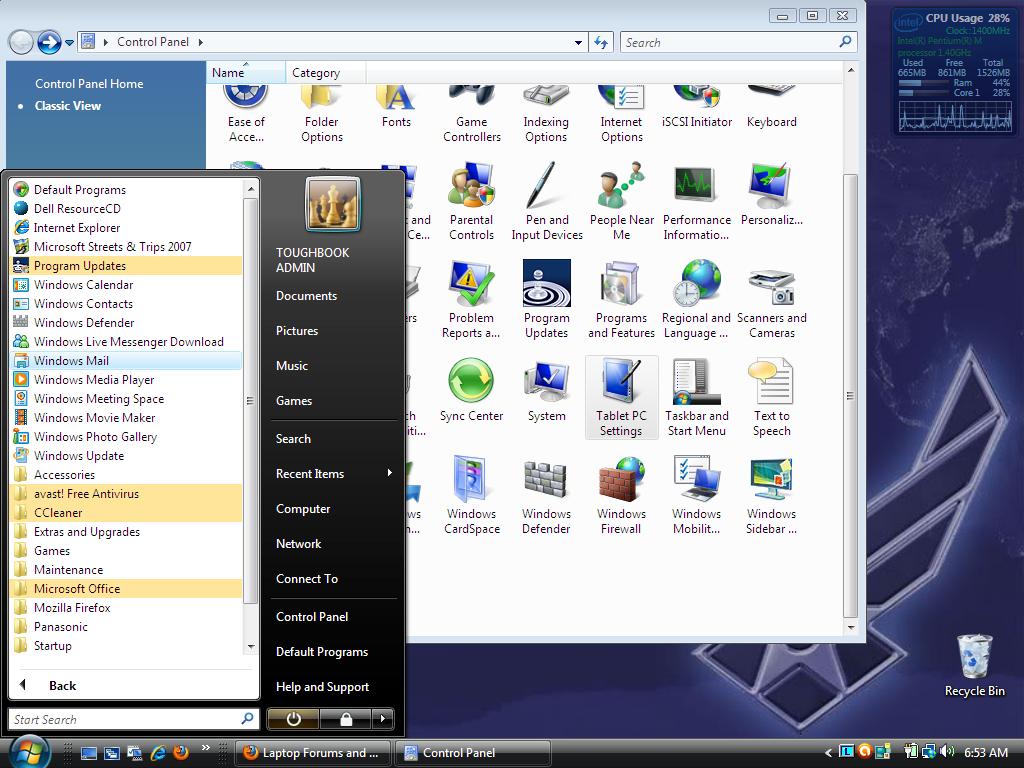Screen dimensions: 1024x768
Task: Open Windows Firewall icon
Action: point(621,496)
